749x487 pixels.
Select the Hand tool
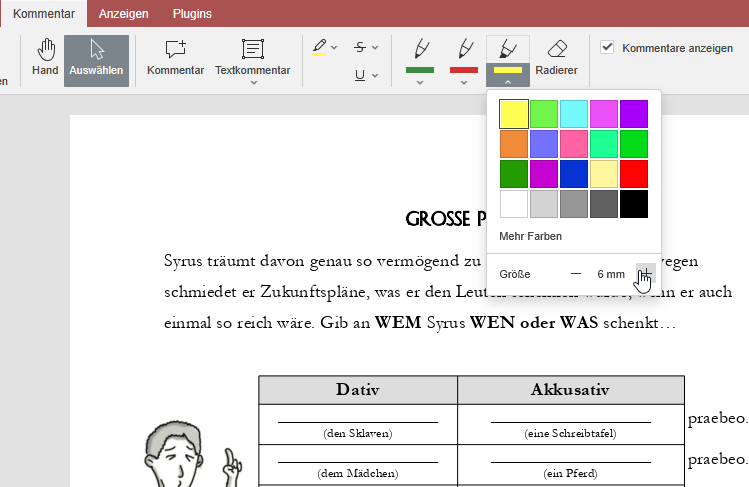coord(45,58)
